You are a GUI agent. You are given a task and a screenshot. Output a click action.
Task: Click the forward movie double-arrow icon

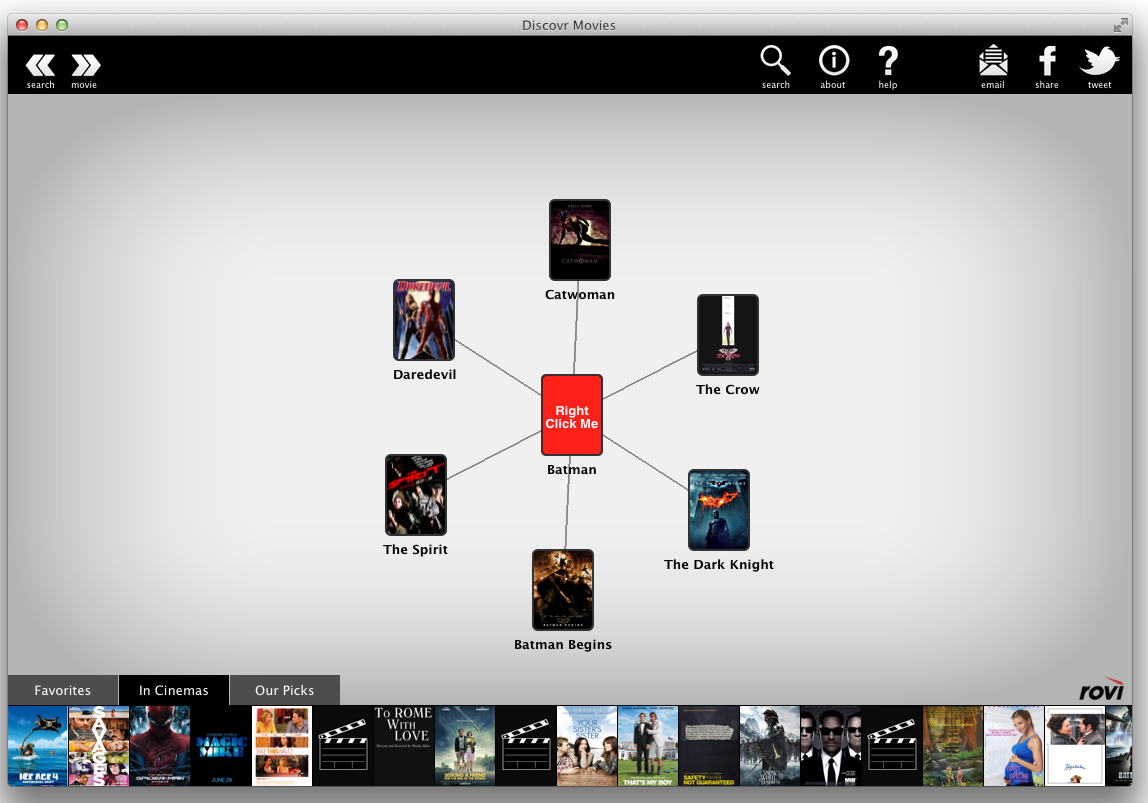[85, 66]
